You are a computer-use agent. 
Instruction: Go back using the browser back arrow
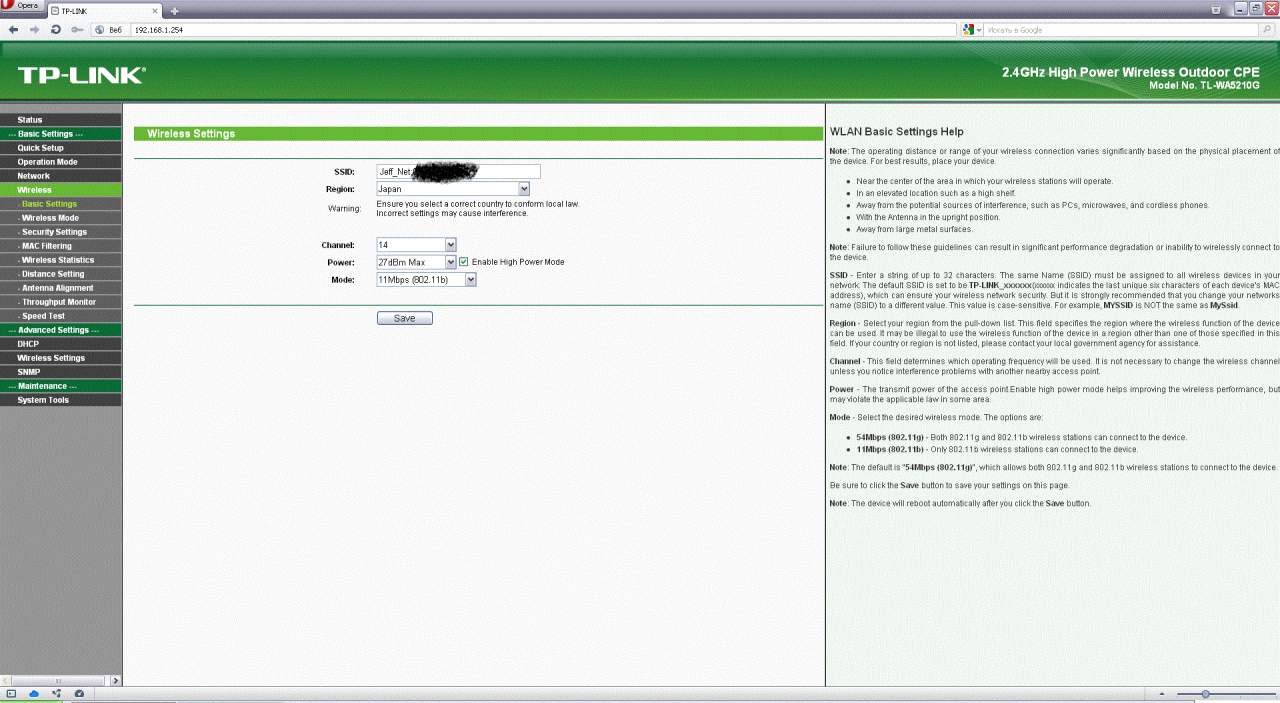pyautogui.click(x=13, y=30)
